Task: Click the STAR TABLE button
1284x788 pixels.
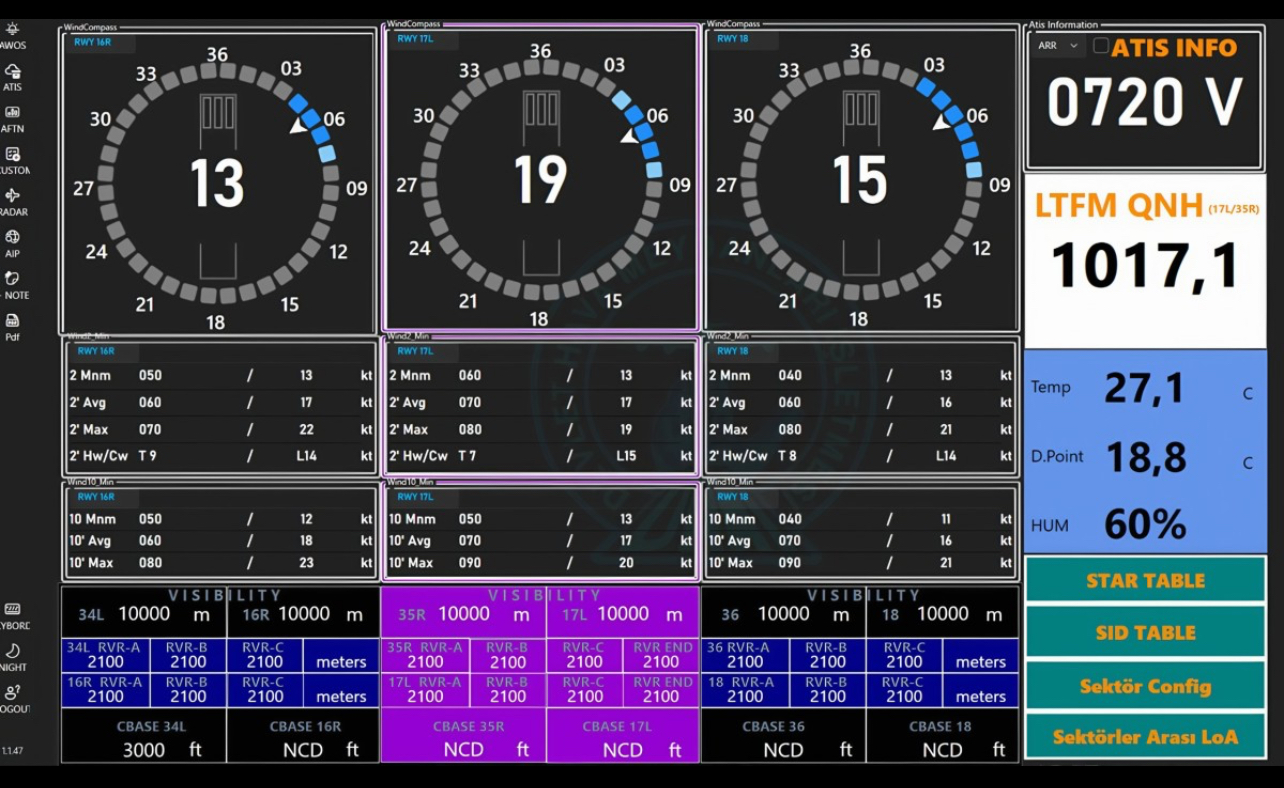Action: coord(1145,580)
